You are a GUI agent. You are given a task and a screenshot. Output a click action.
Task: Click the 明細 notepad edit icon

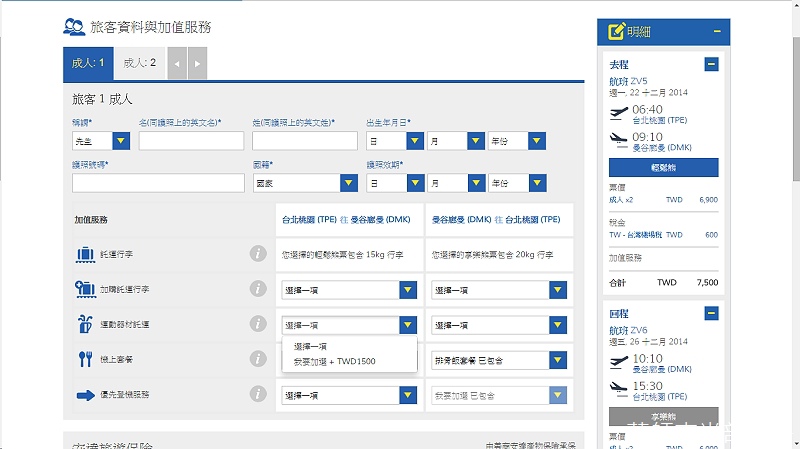point(616,31)
